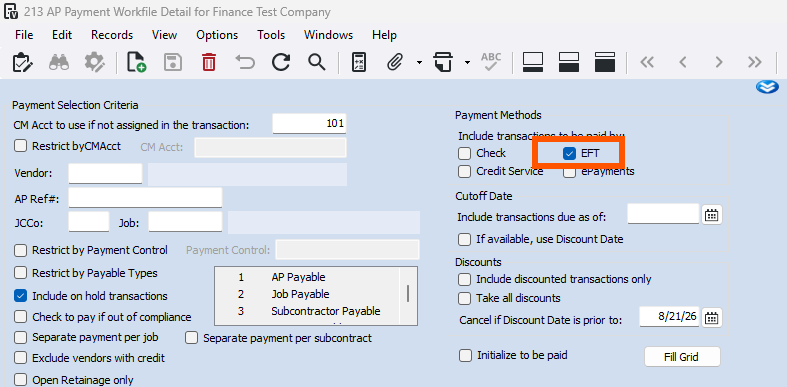Check Separate payment per subcontract
This screenshot has height=387, width=787.
191,338
